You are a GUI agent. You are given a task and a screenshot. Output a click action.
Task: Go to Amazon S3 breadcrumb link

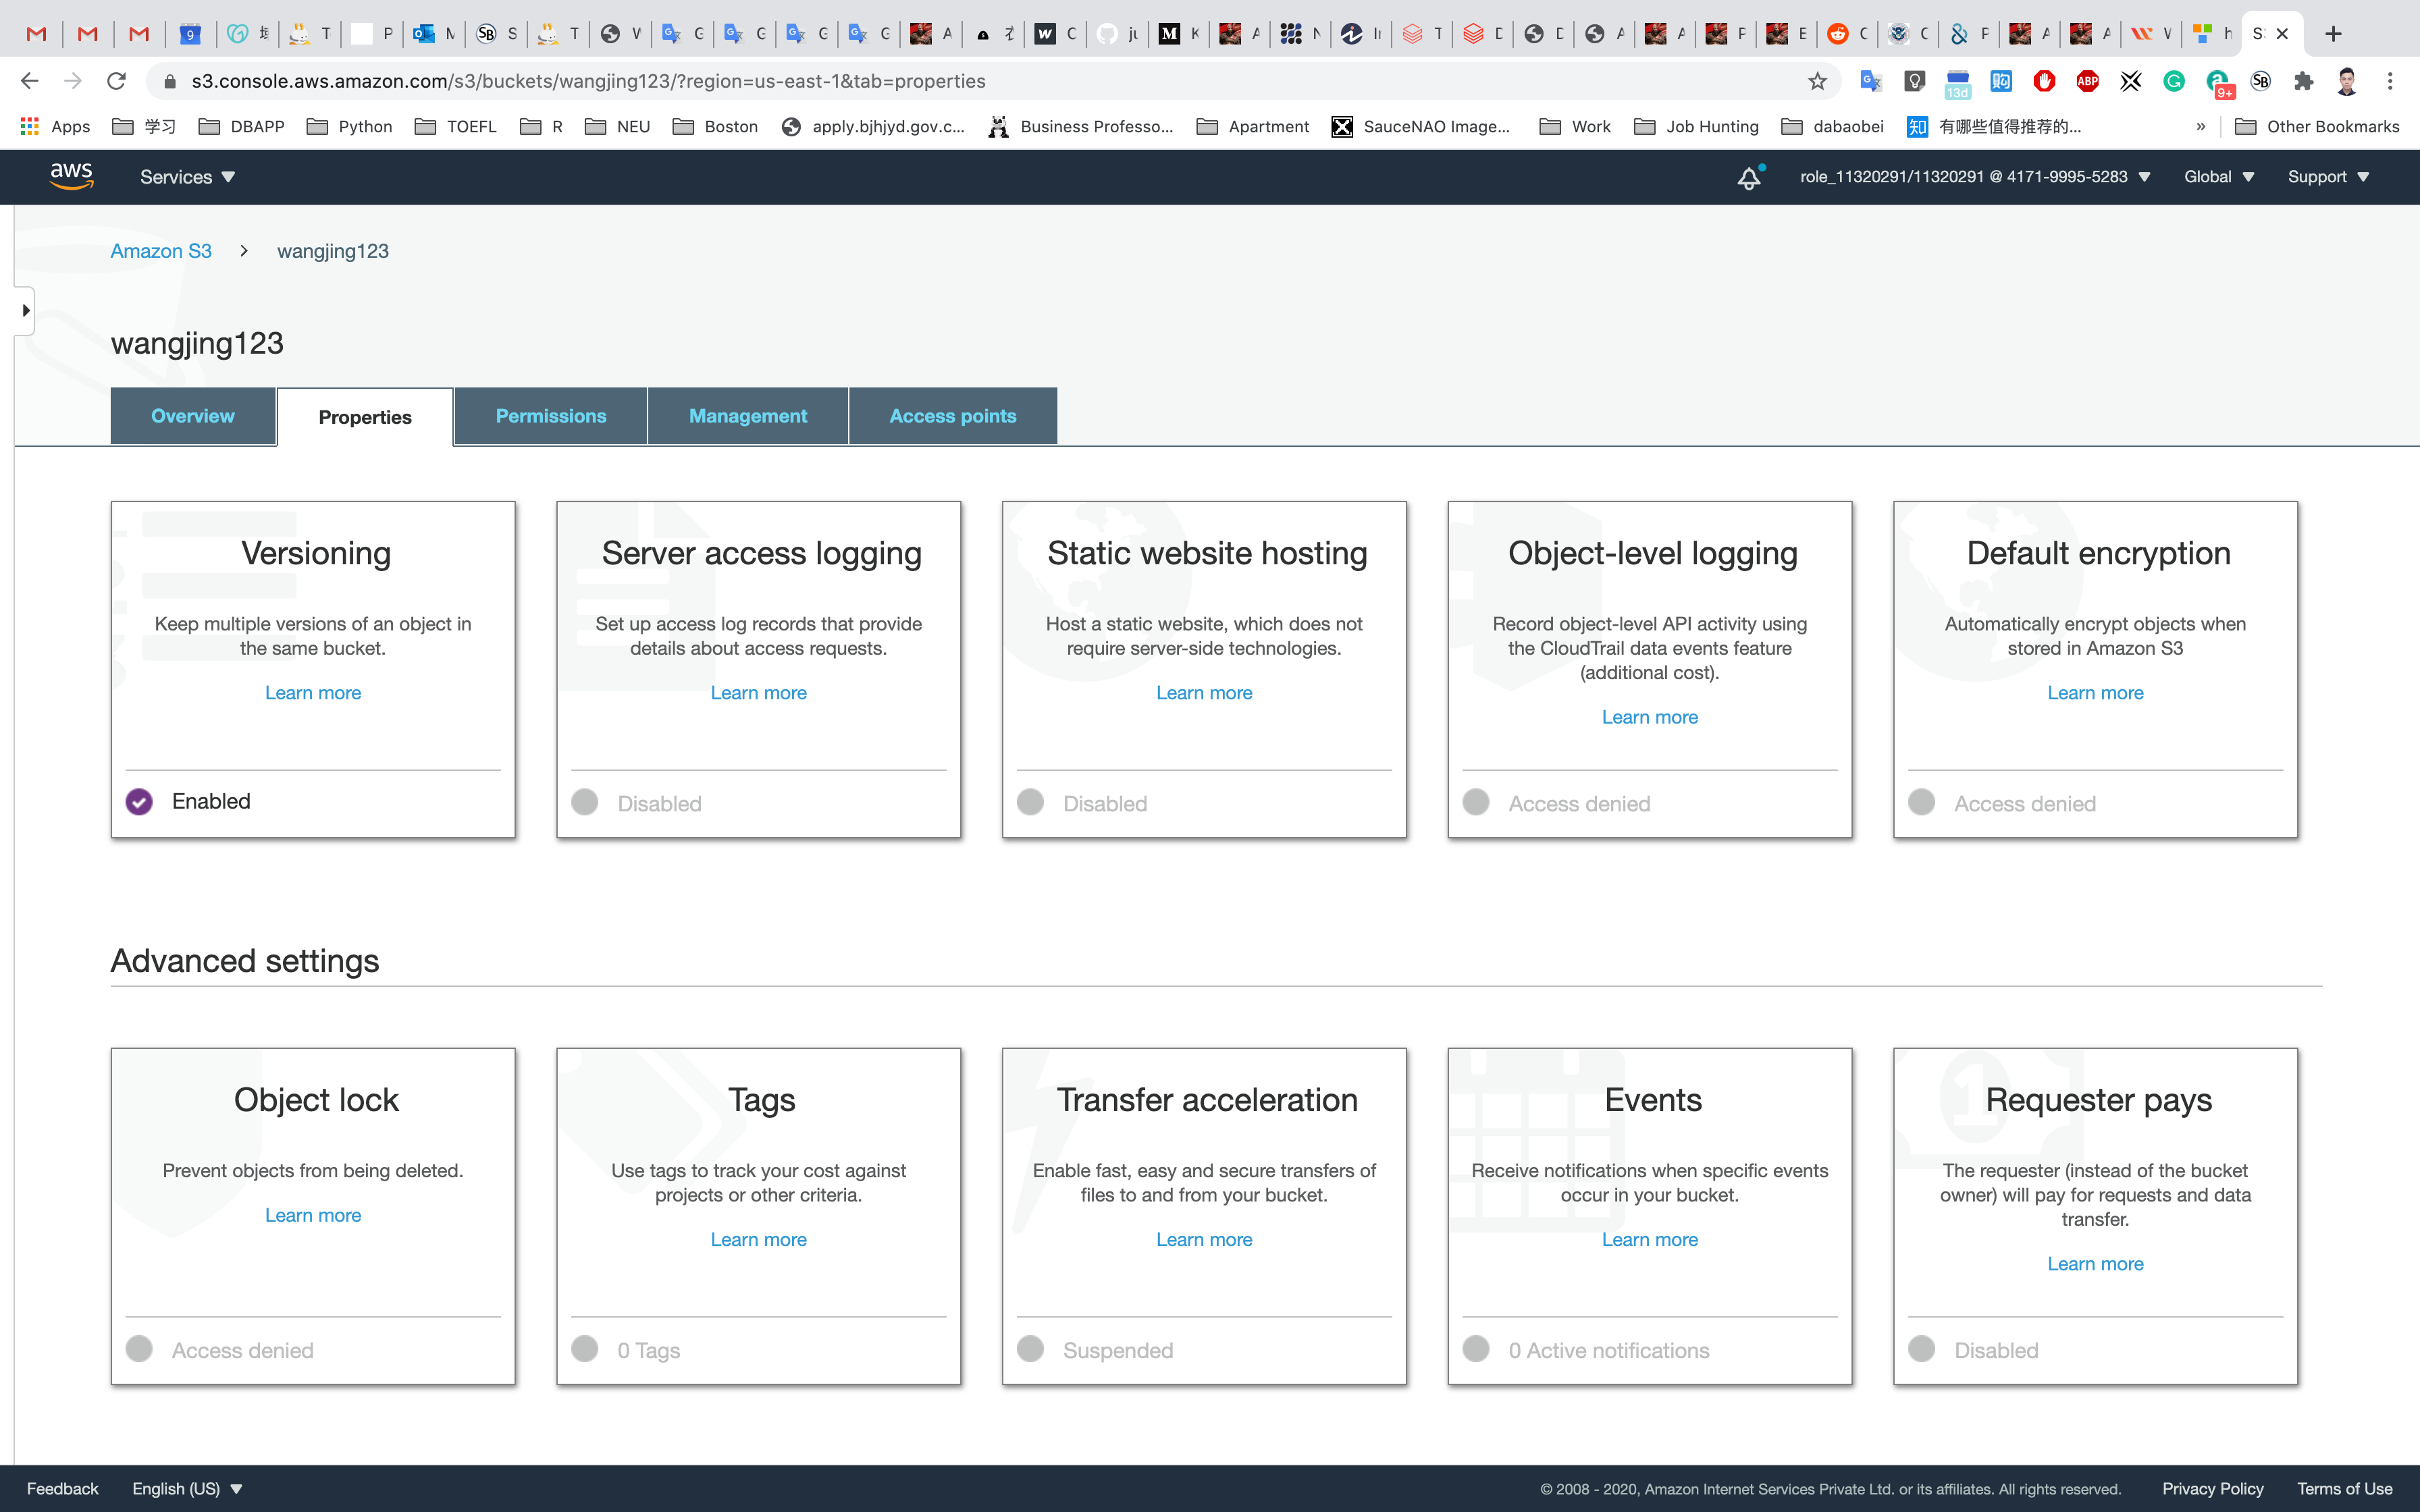click(x=161, y=251)
